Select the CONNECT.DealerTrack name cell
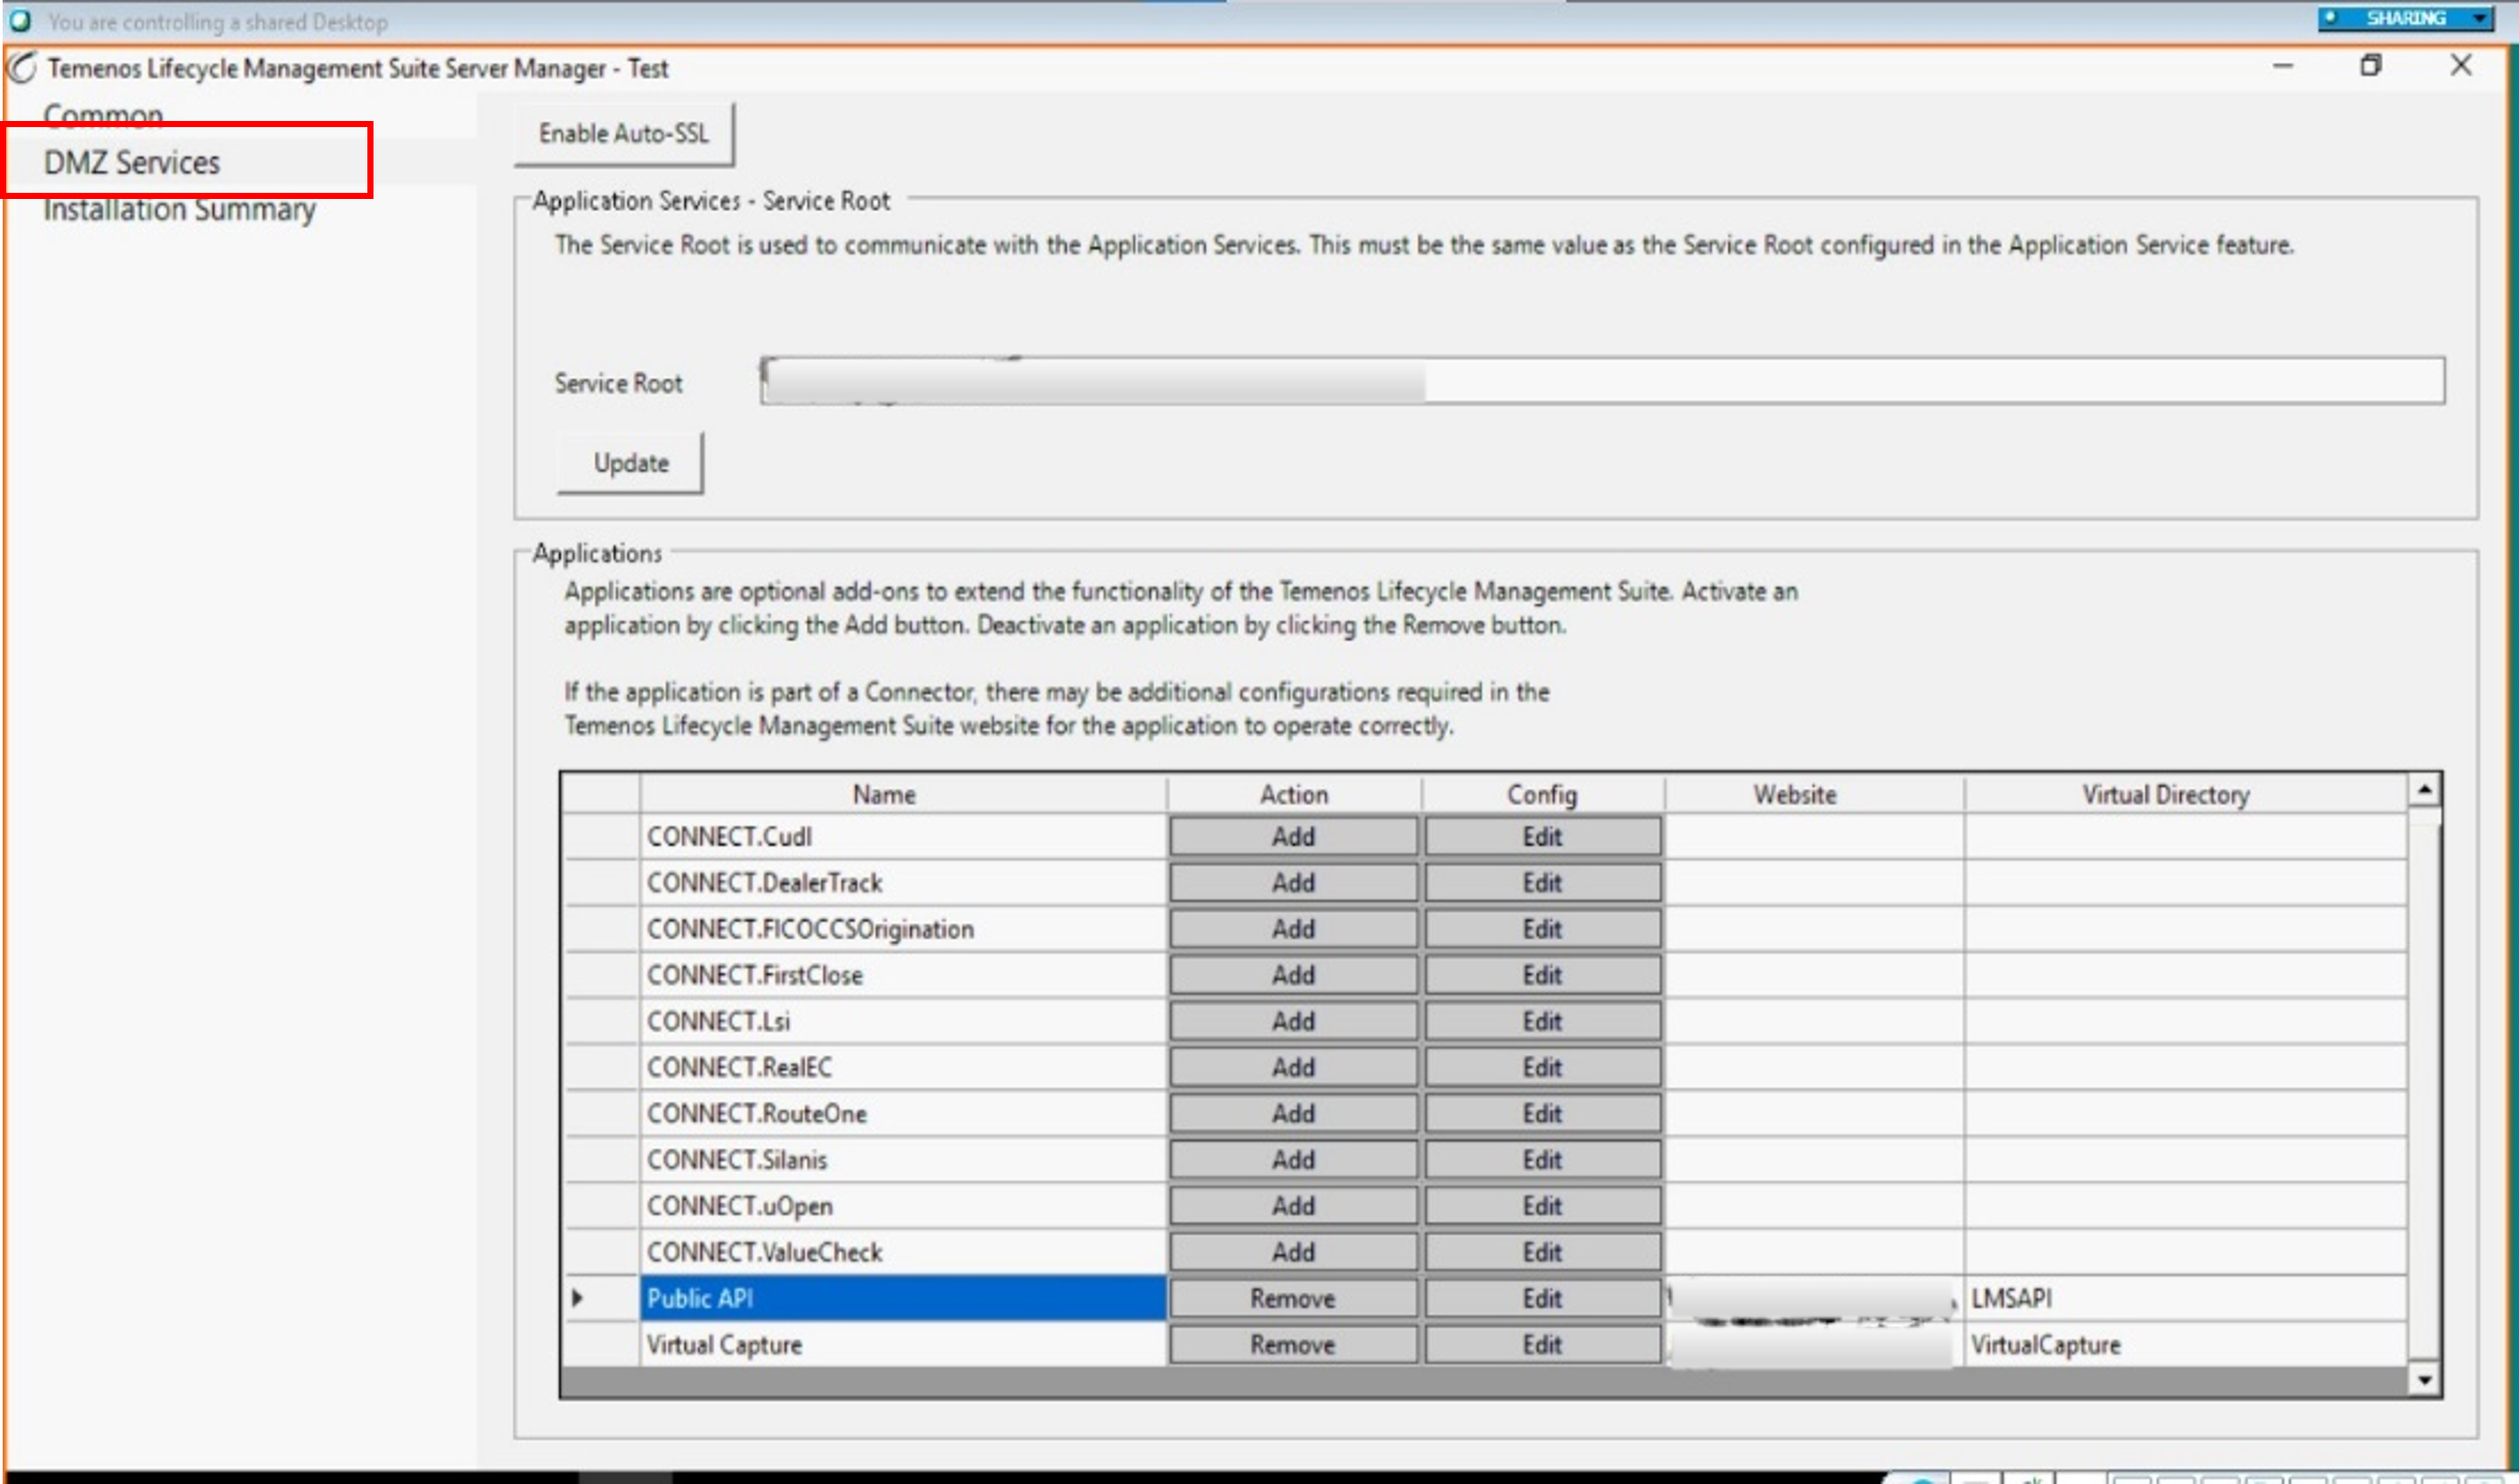Image resolution: width=2519 pixels, height=1484 pixels. [903, 882]
